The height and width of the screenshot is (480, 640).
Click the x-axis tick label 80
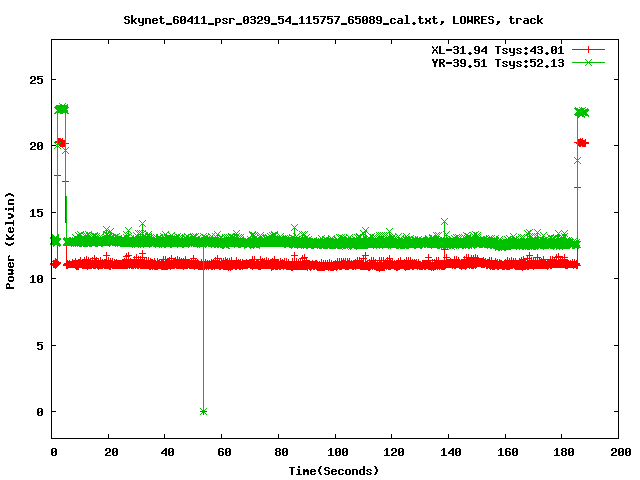pos(281,452)
